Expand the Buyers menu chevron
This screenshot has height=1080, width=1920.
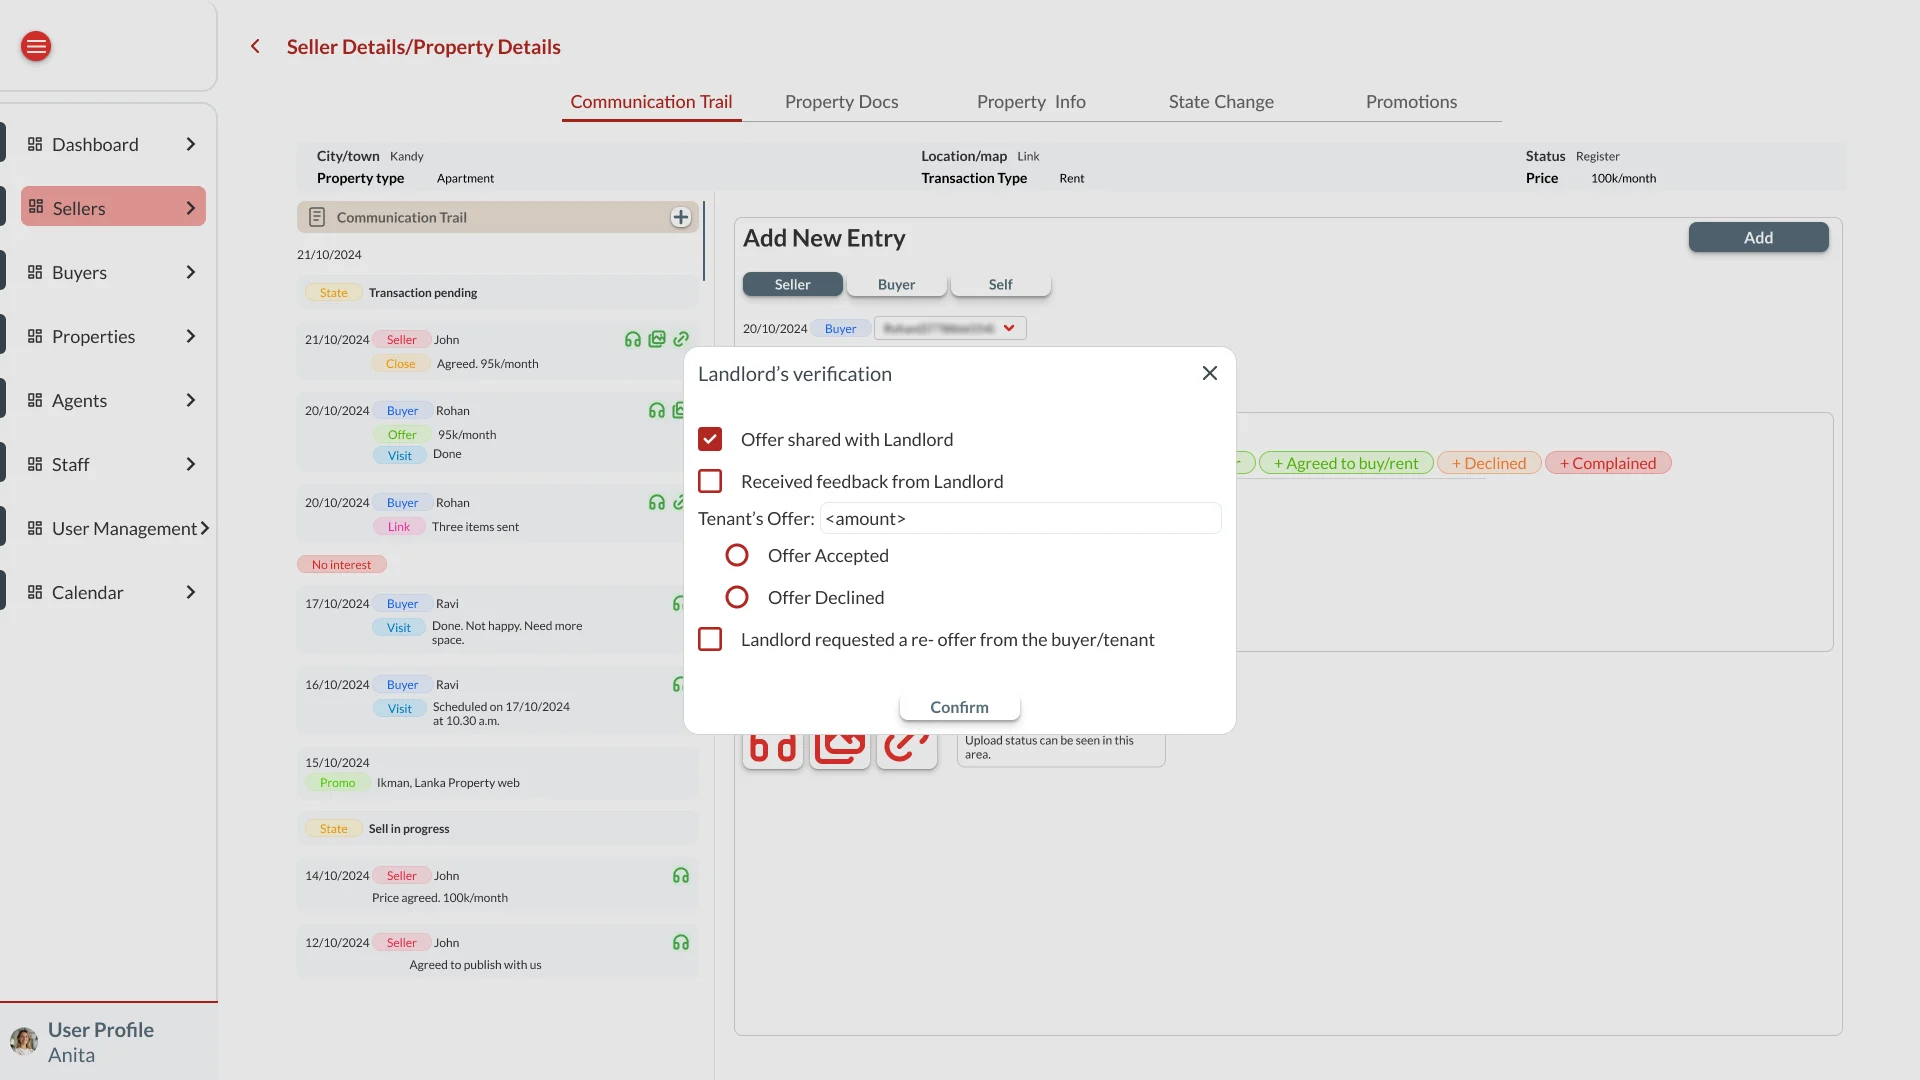pos(191,272)
